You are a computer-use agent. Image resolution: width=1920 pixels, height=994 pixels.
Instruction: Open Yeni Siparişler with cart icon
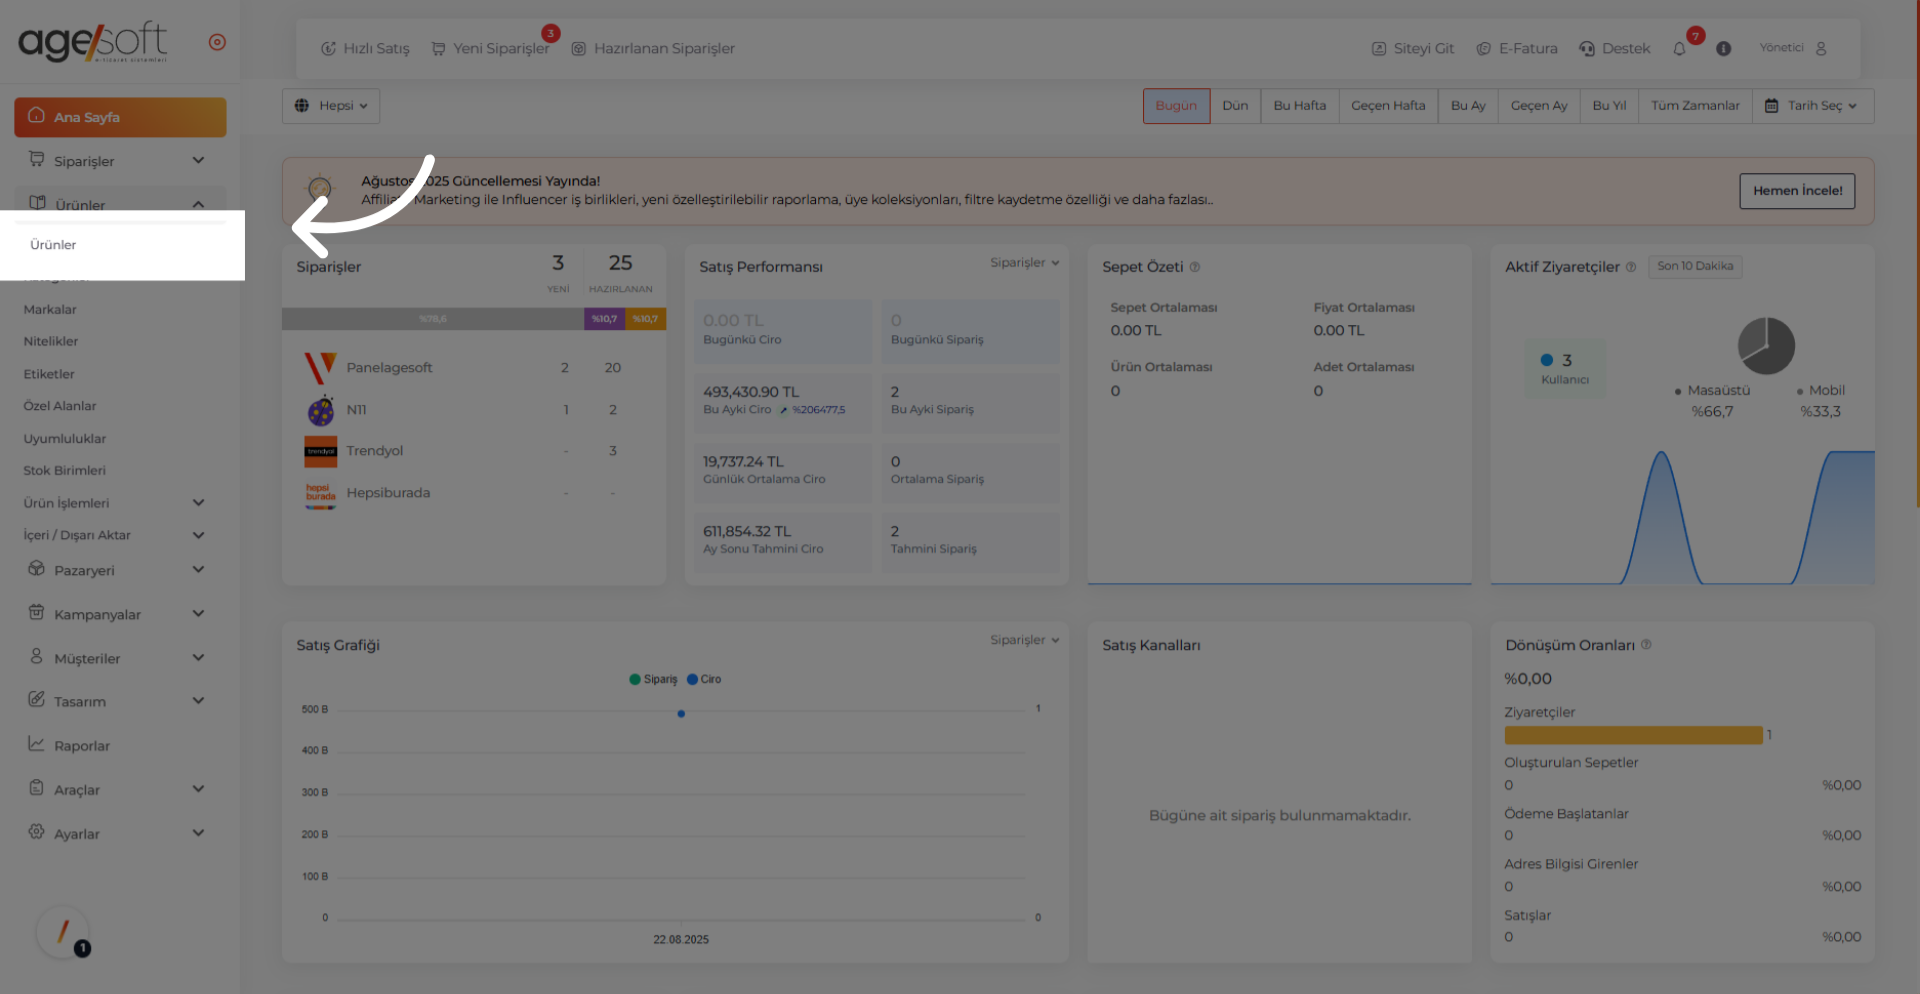click(x=490, y=48)
